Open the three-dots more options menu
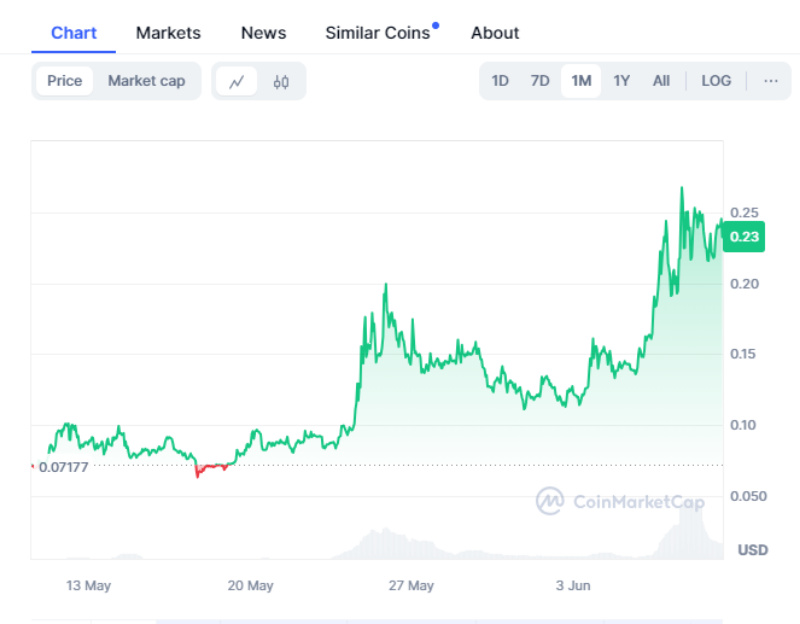This screenshot has width=800, height=624. pyautogui.click(x=770, y=81)
